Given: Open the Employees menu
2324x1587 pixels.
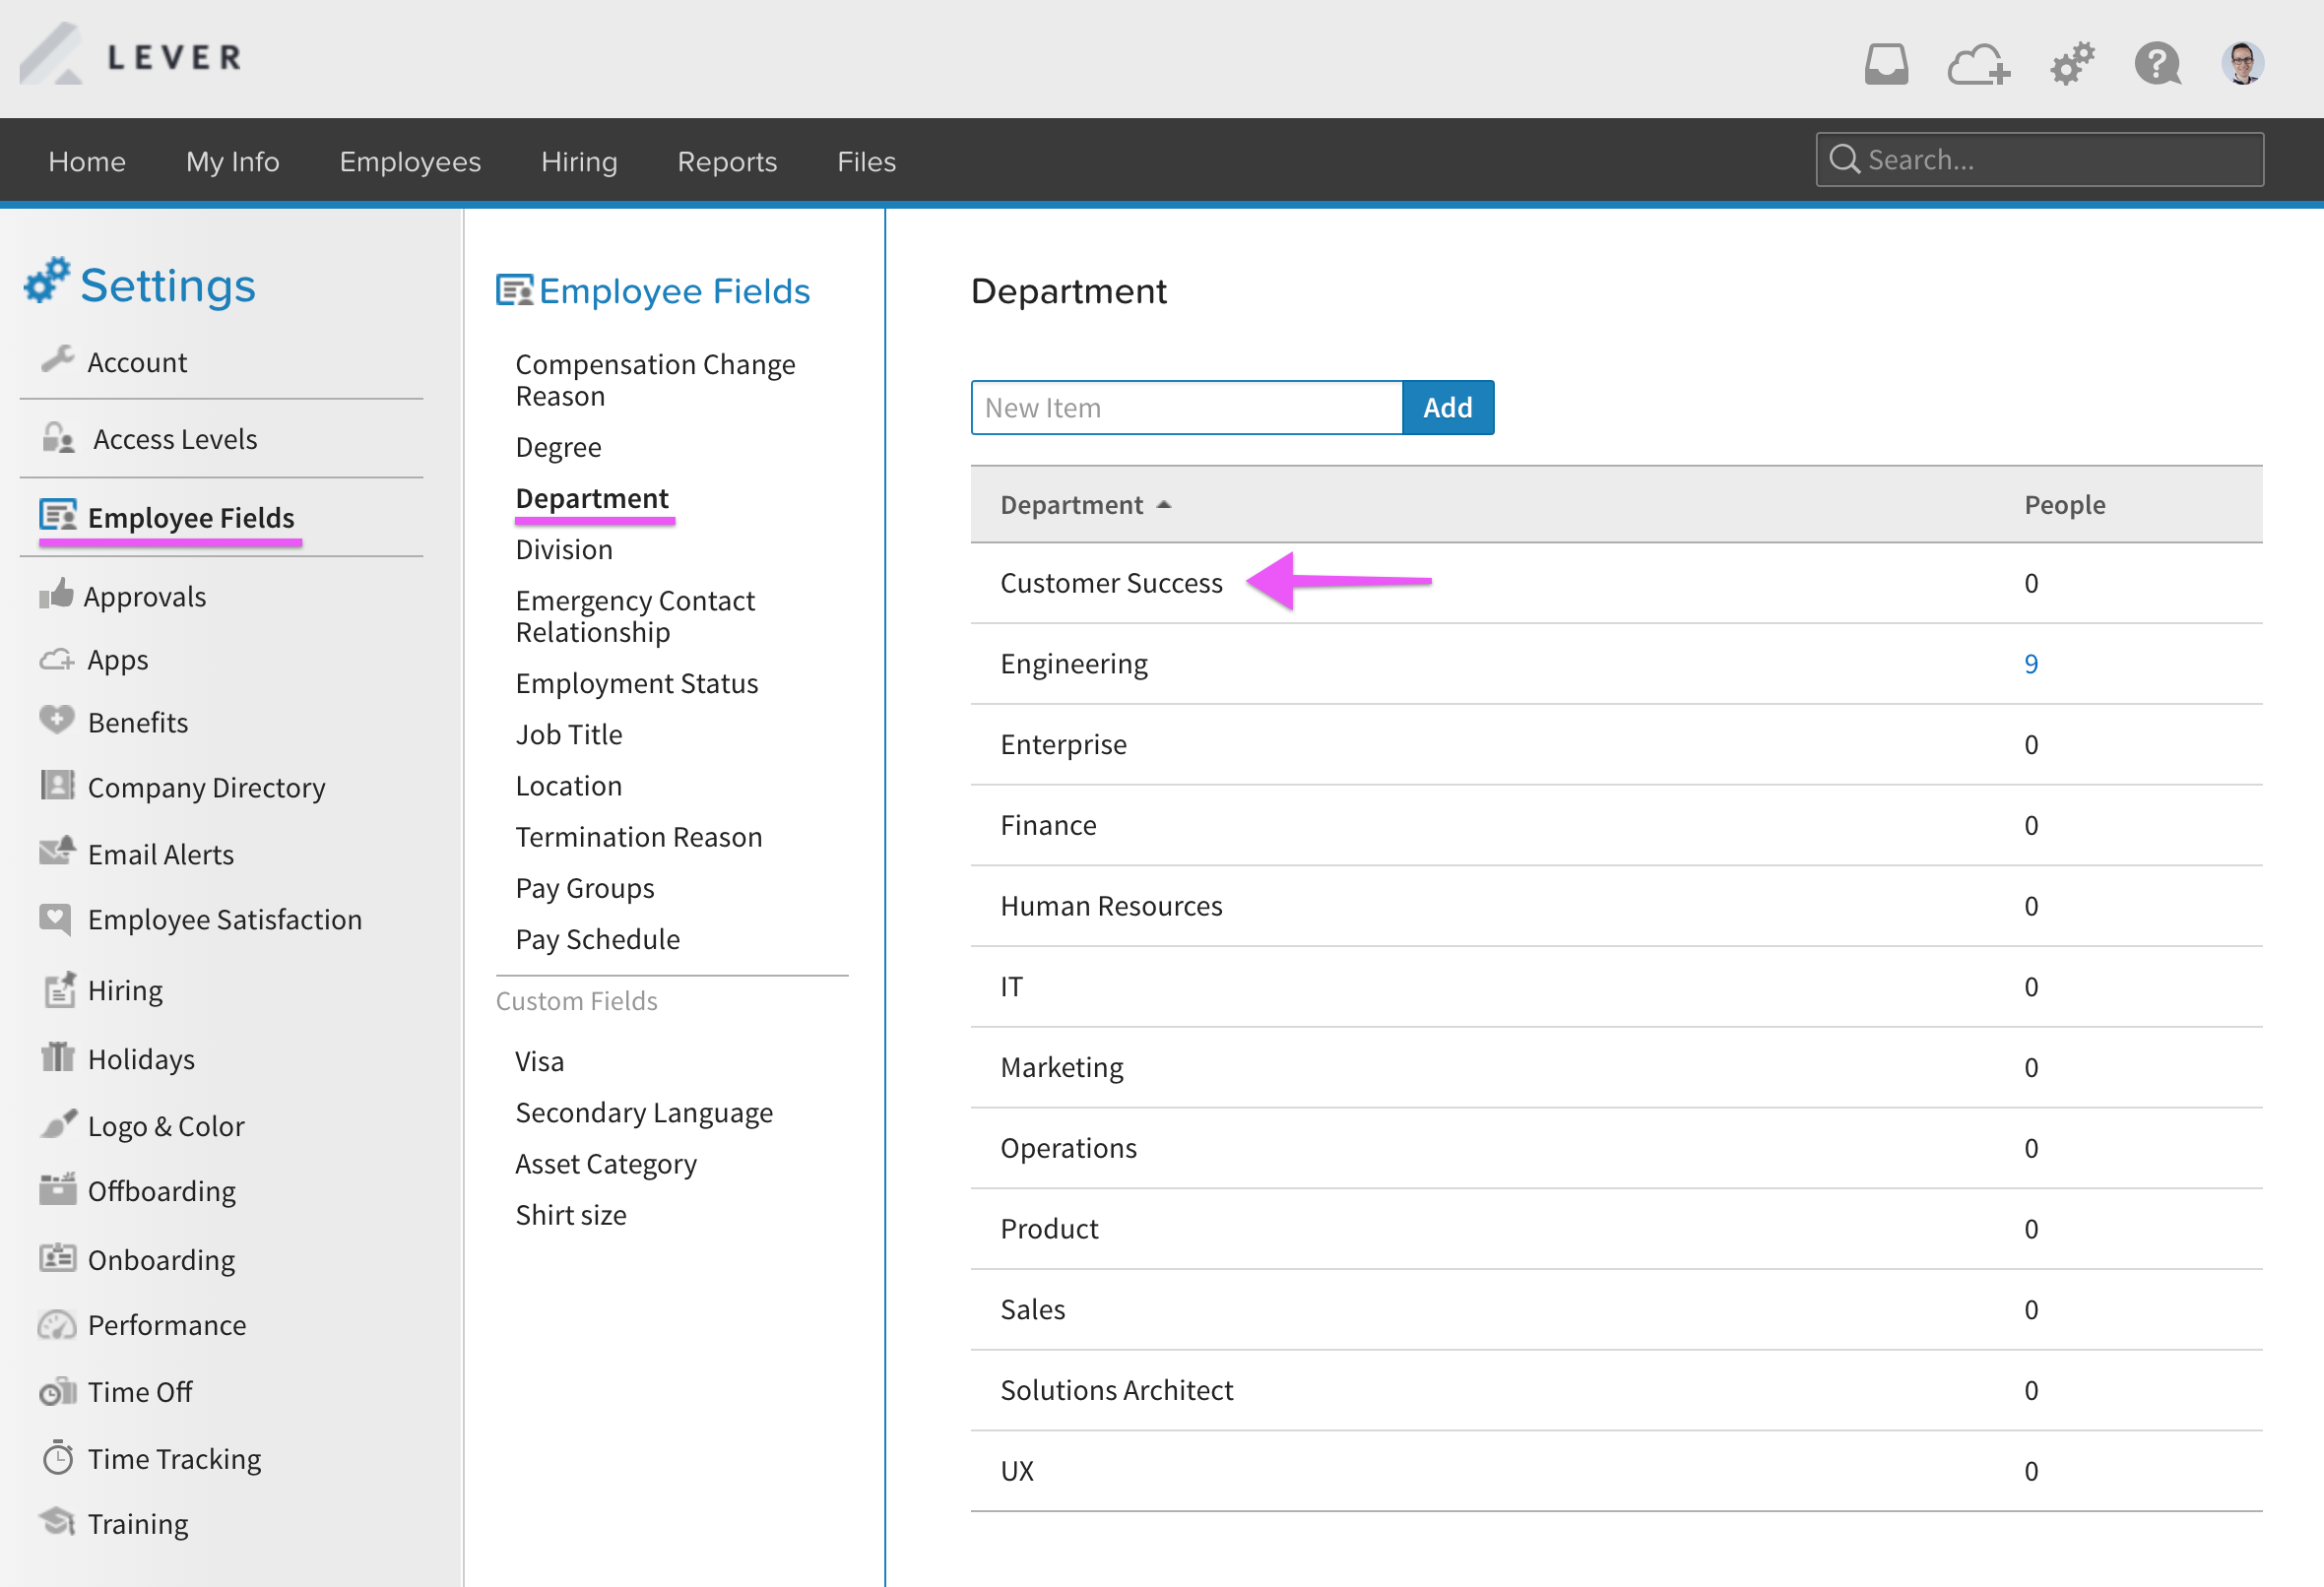Looking at the screenshot, I should point(410,162).
